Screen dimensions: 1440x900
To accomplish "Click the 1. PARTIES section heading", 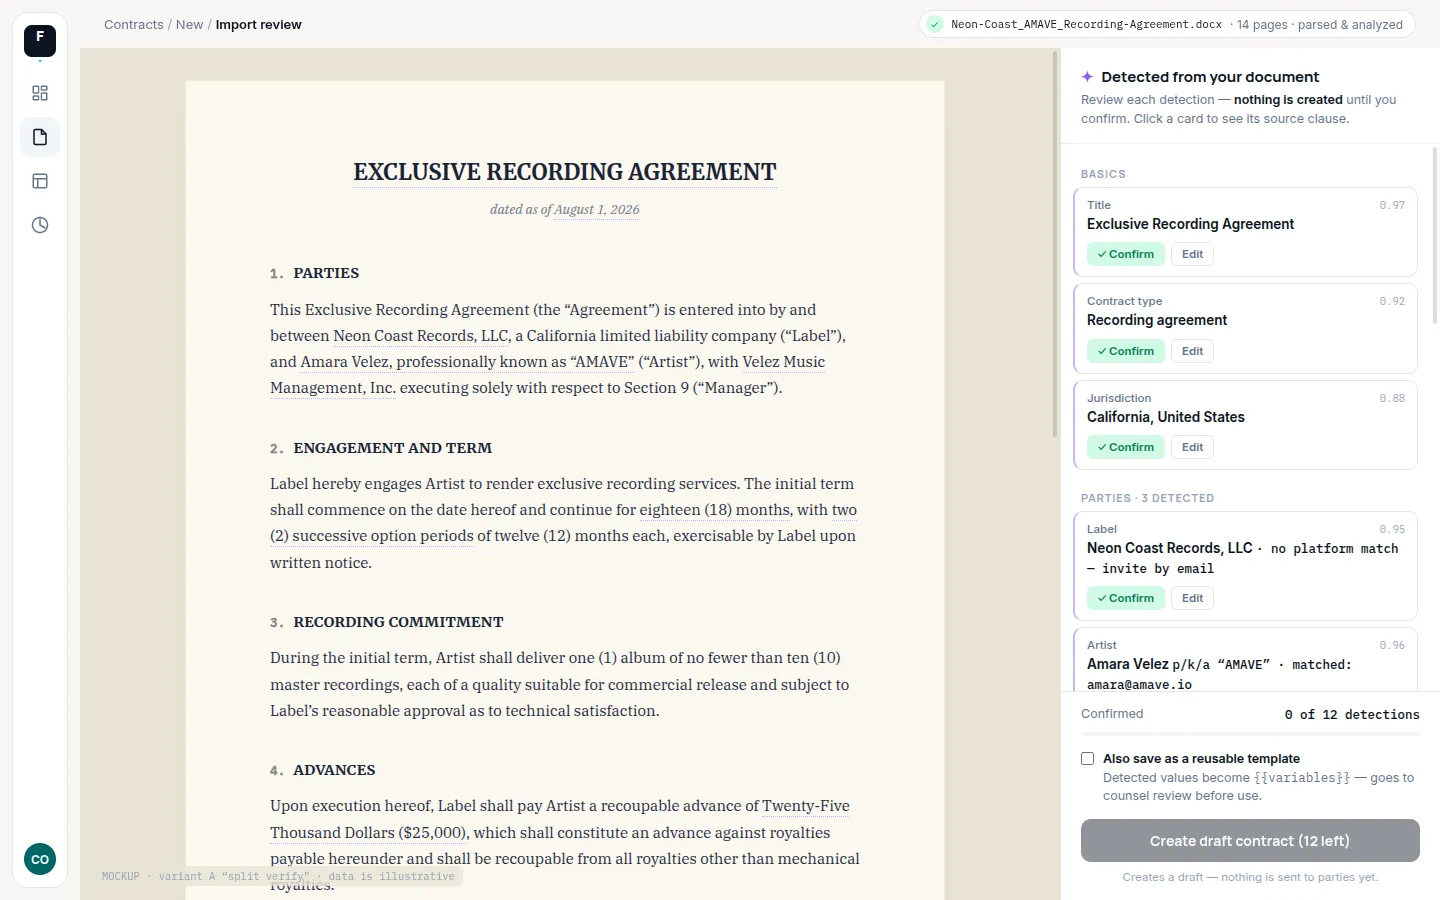I will (314, 273).
